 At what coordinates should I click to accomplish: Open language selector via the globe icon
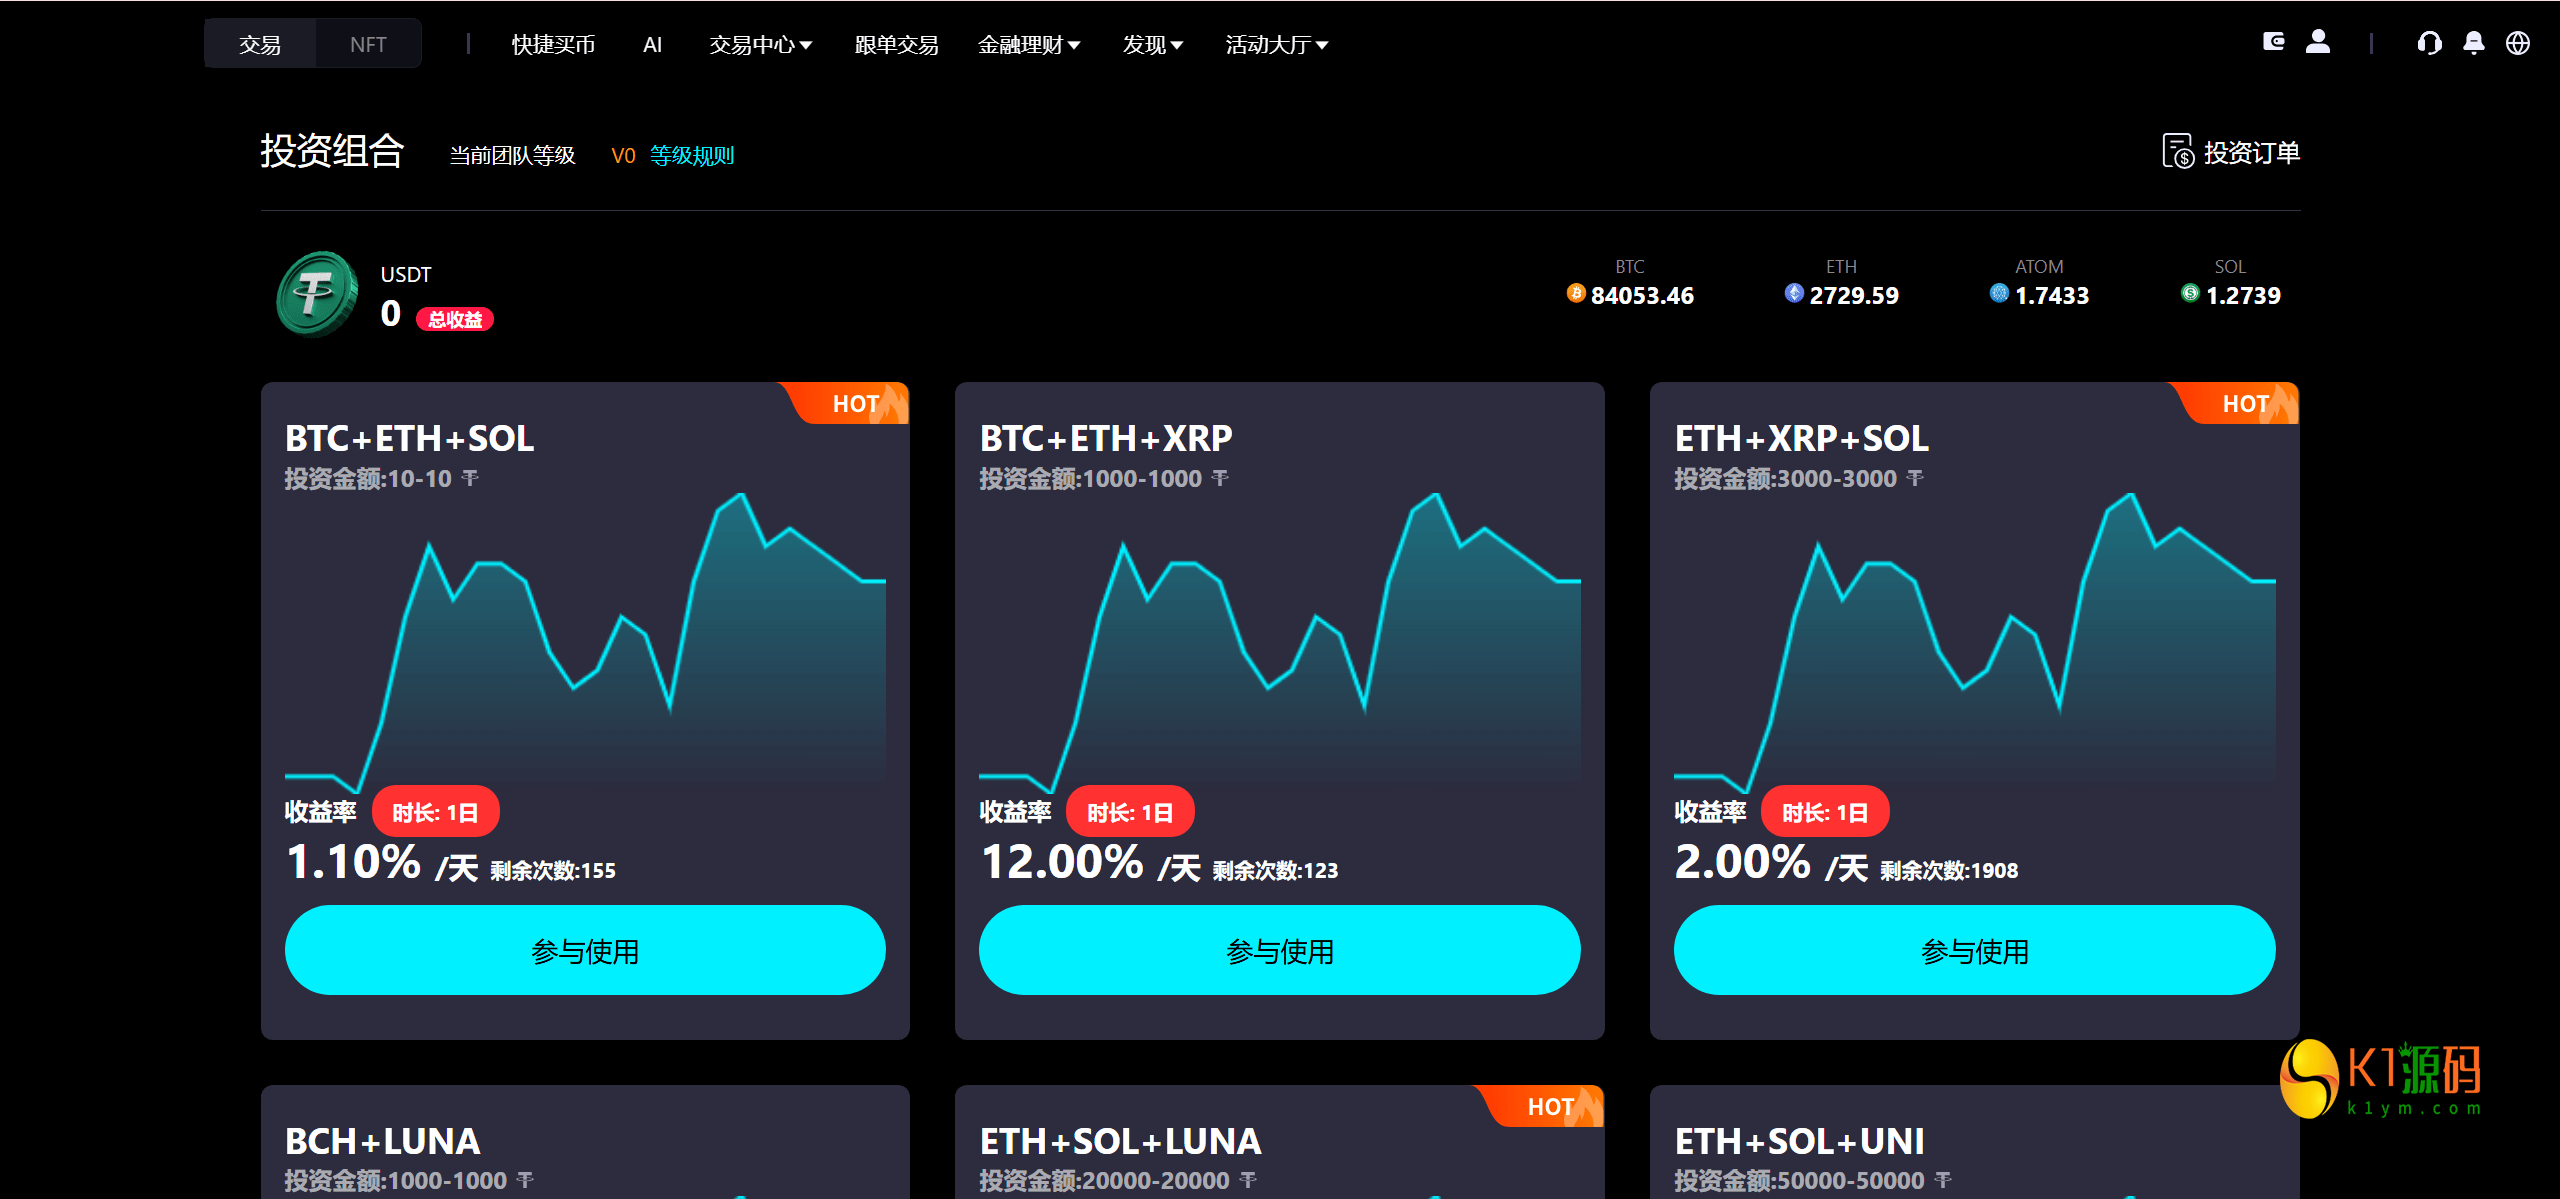2521,43
